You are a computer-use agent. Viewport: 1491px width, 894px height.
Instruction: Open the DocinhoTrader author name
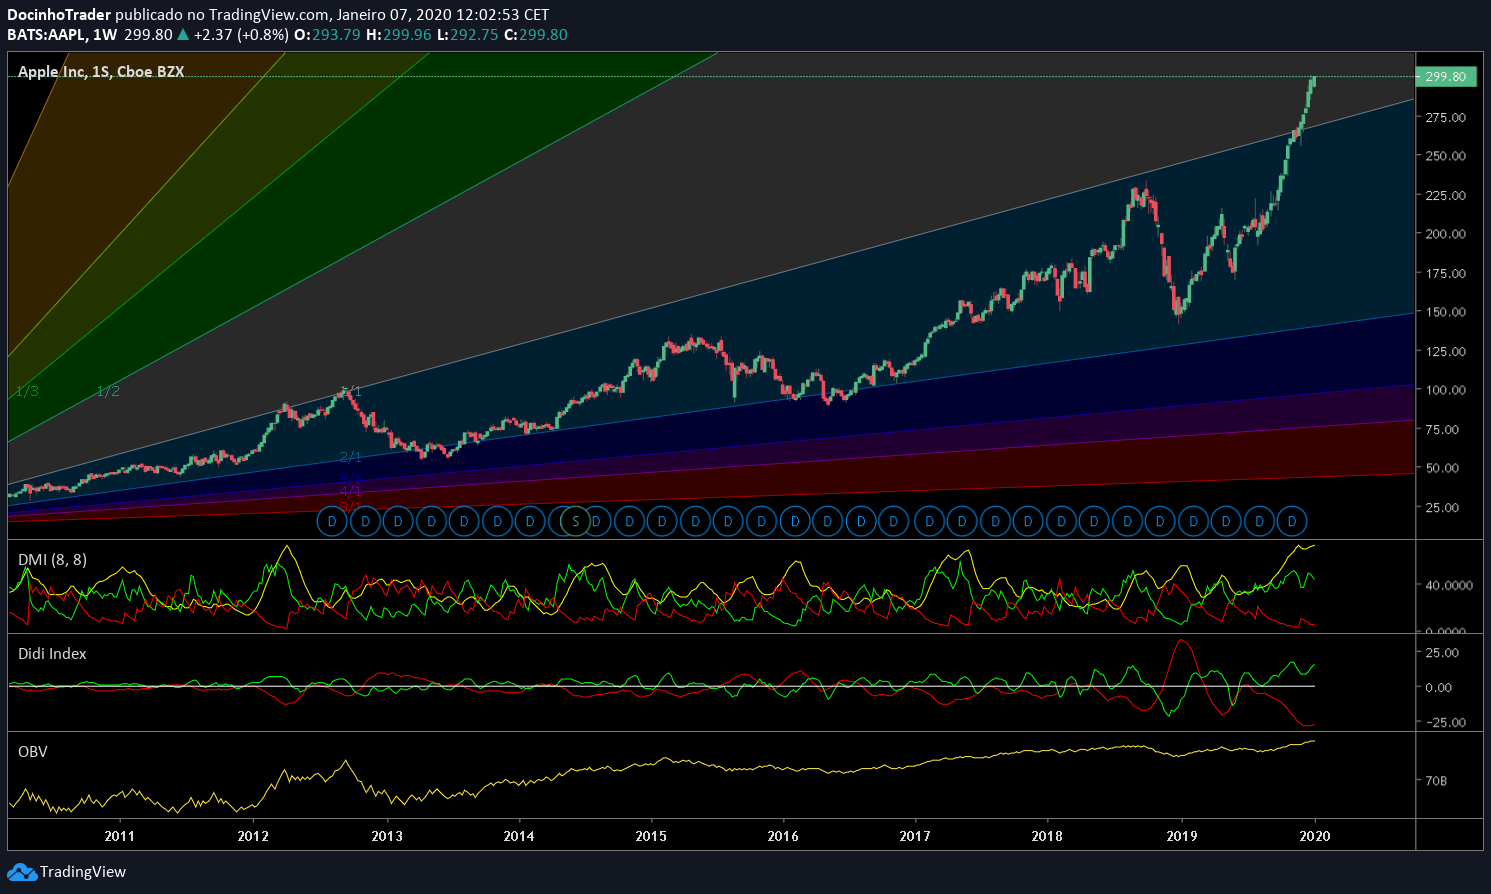pos(59,15)
